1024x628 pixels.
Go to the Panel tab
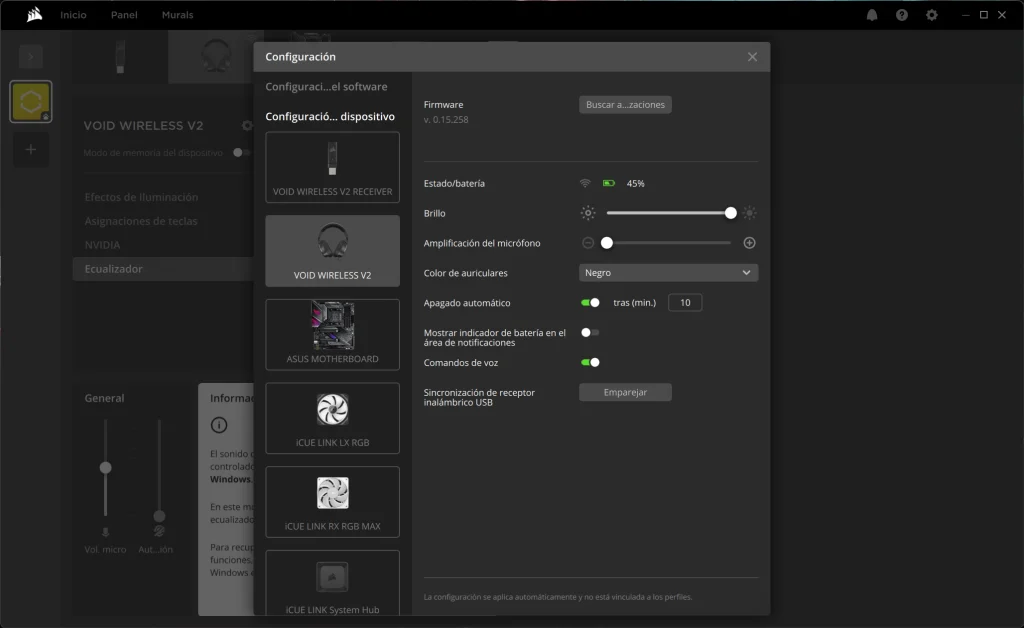(x=124, y=14)
